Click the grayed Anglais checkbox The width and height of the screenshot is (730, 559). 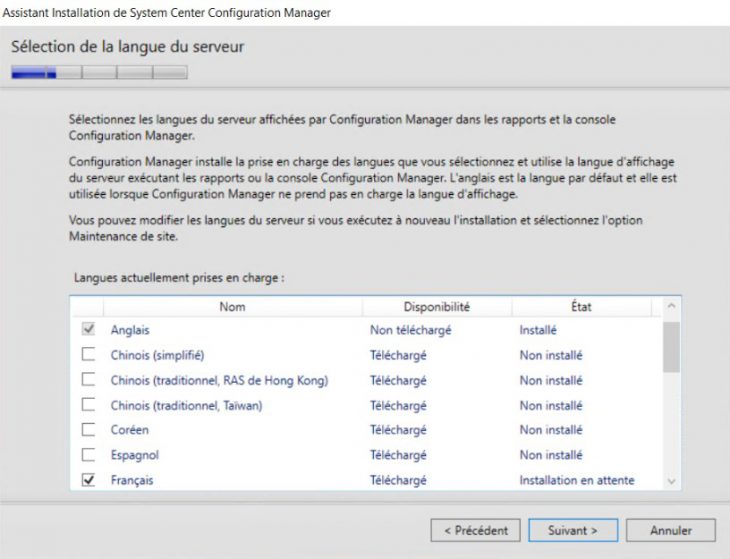pos(89,330)
